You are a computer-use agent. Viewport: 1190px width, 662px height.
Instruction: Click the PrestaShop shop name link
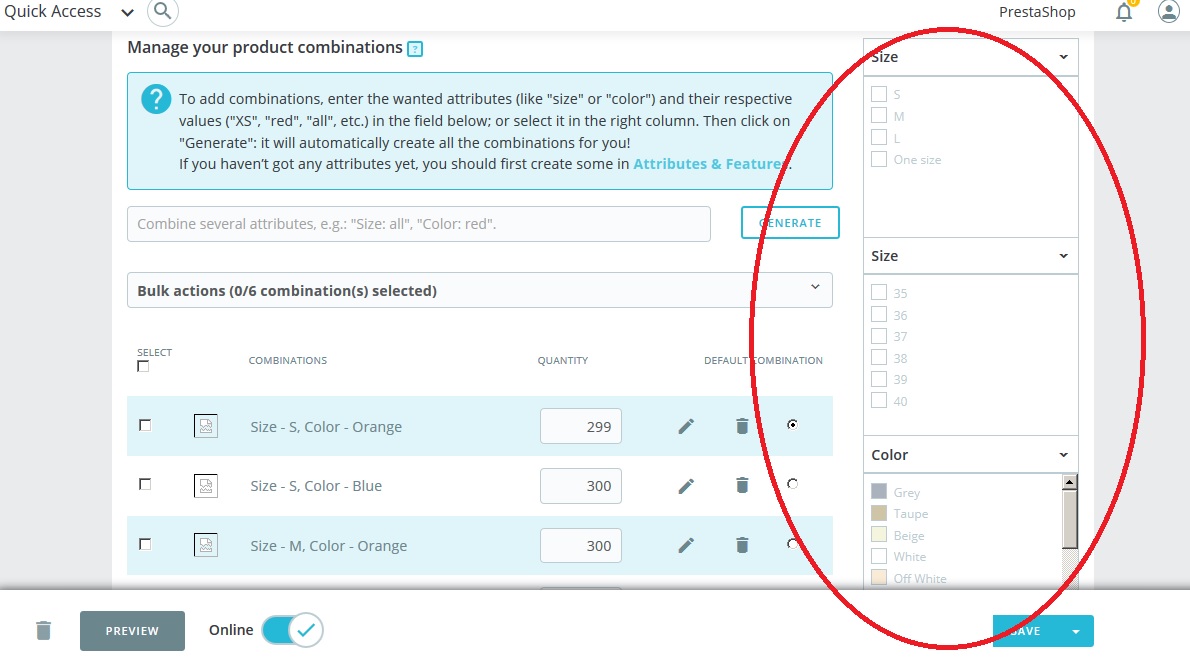click(1037, 12)
